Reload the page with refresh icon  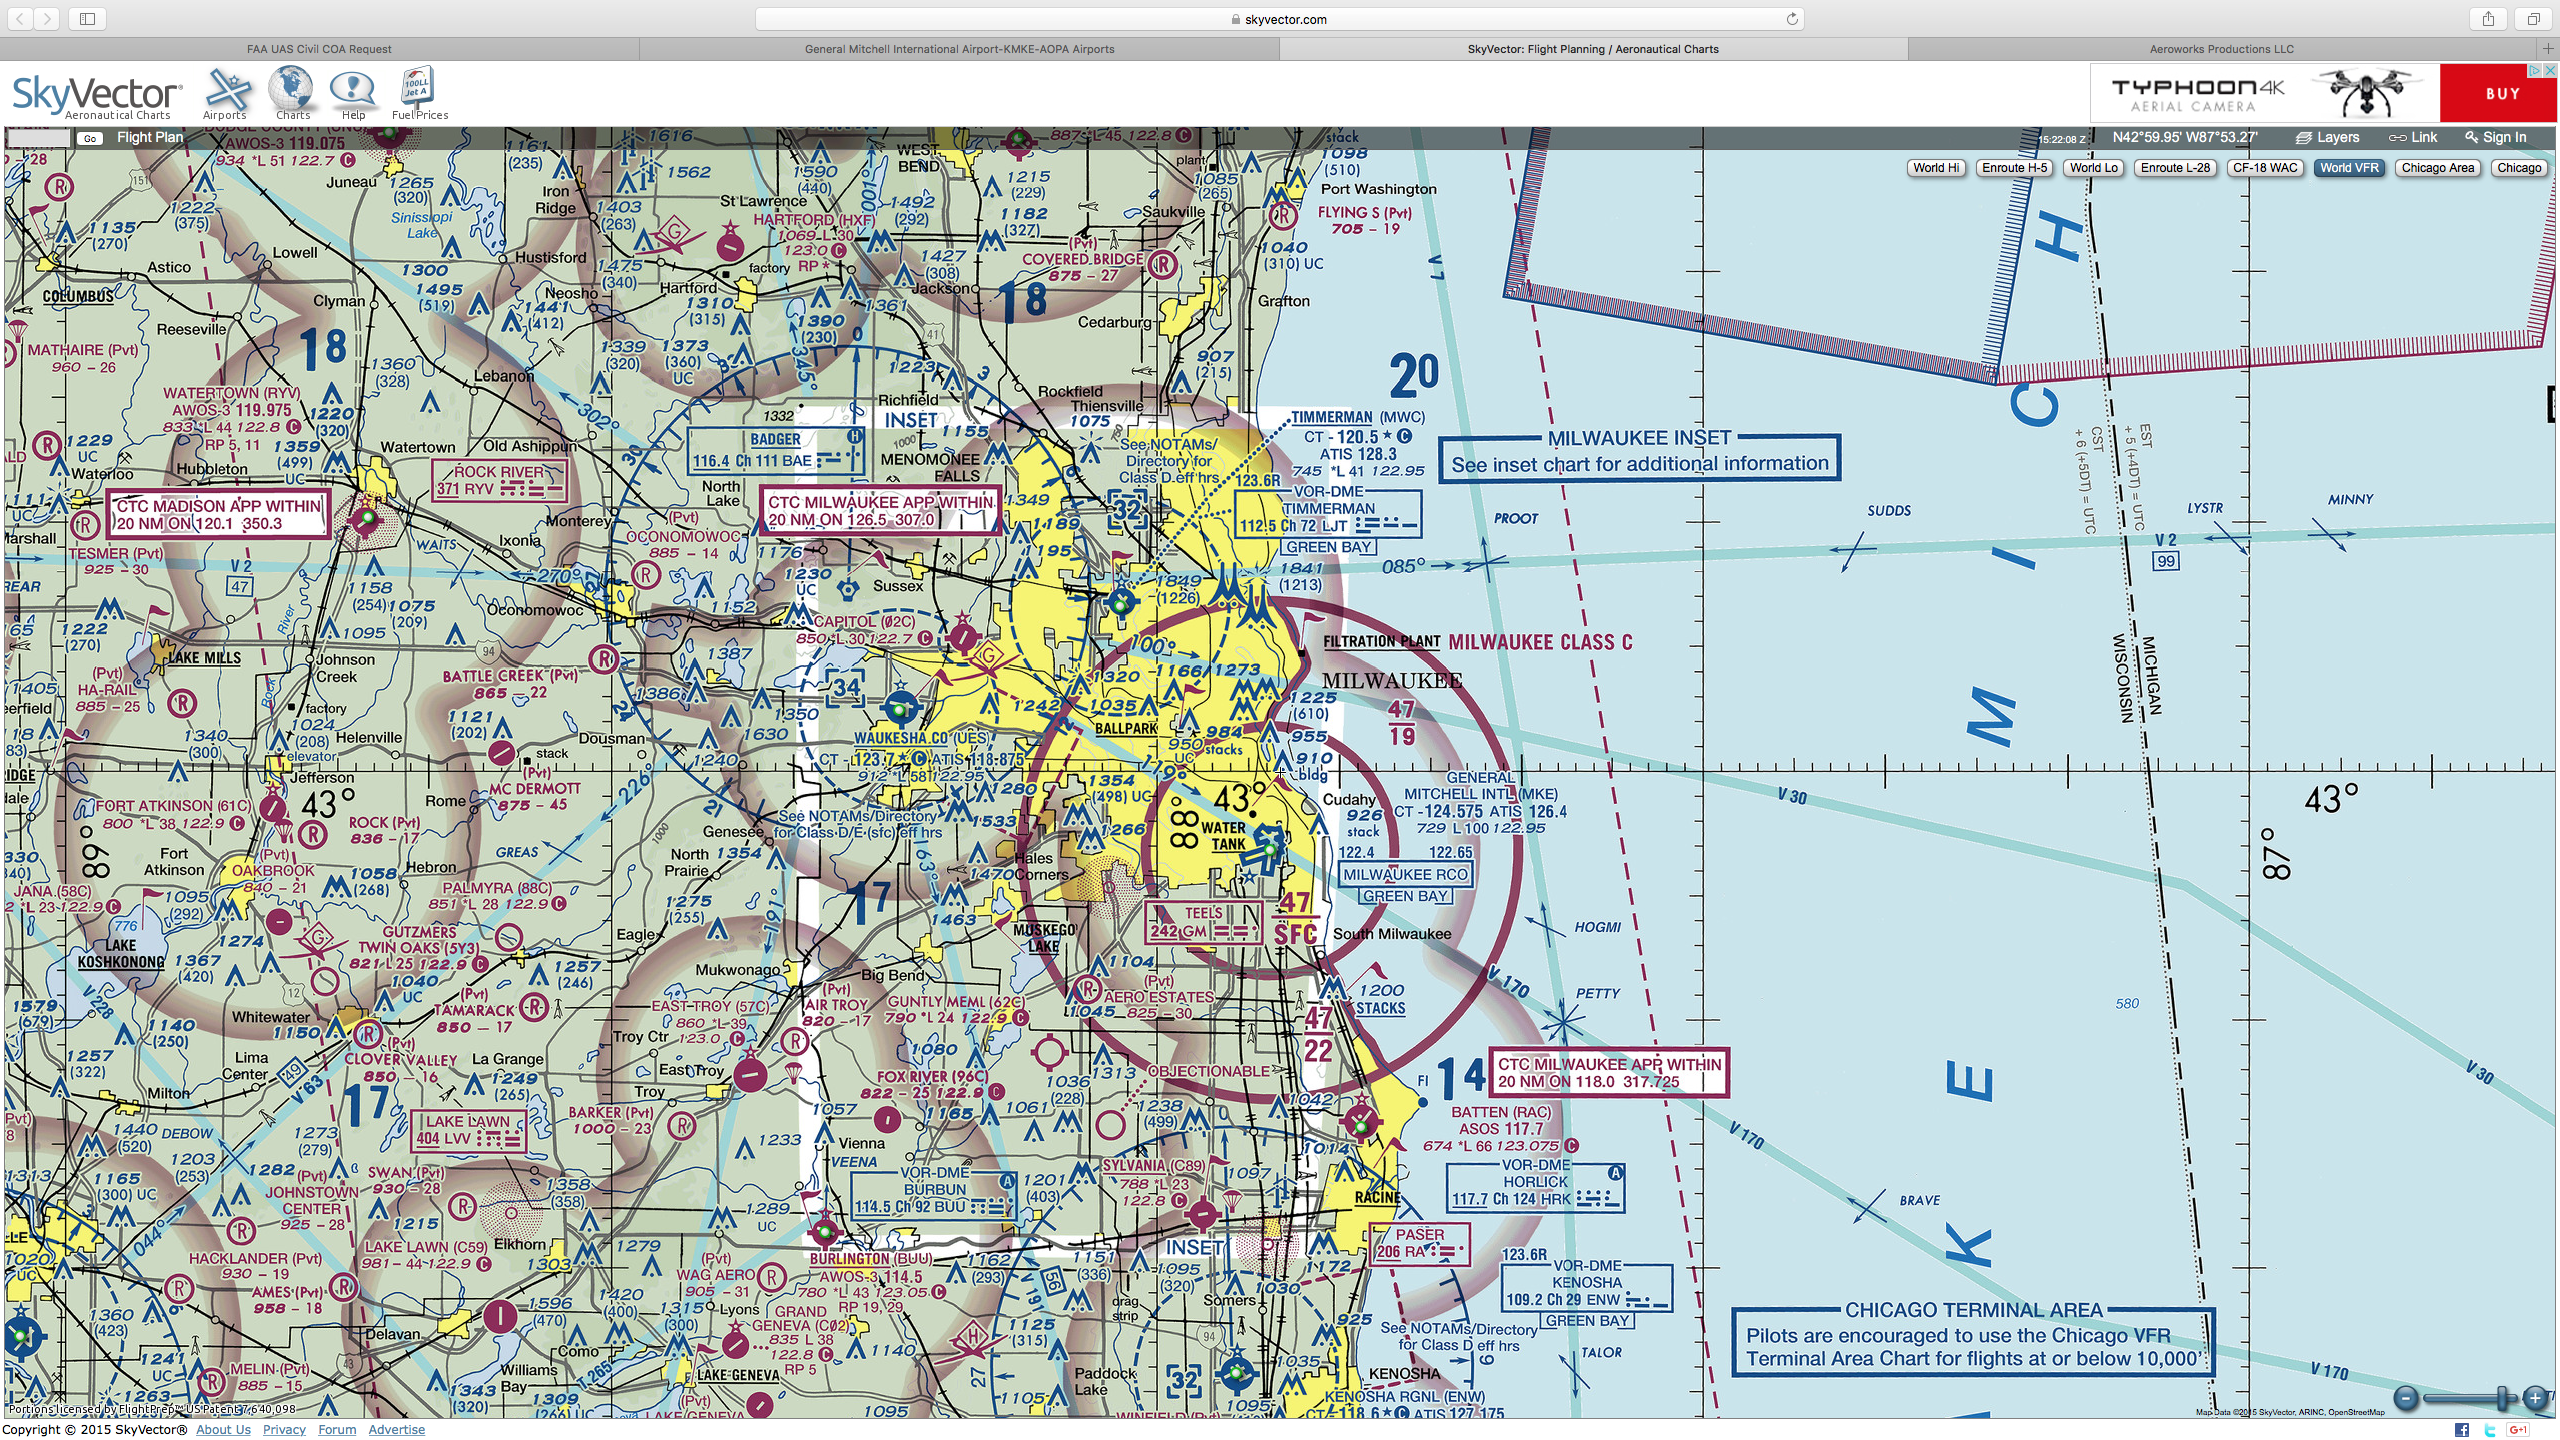(x=1792, y=19)
